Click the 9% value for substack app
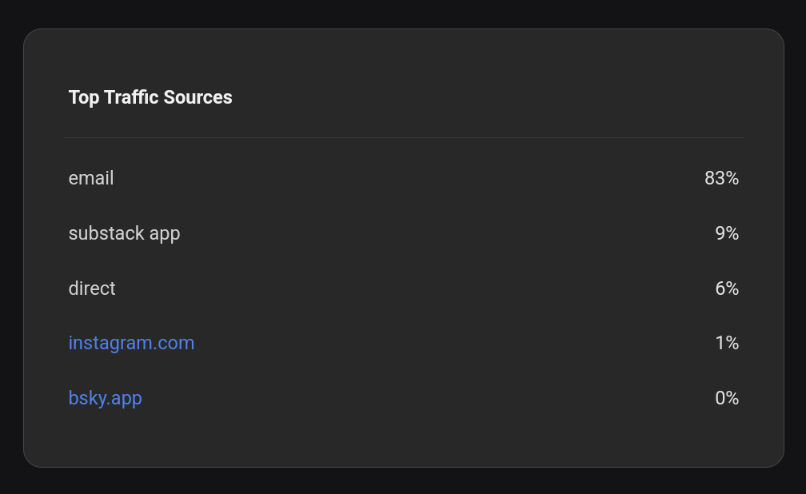Screen dimensions: 806x494 (x=726, y=233)
